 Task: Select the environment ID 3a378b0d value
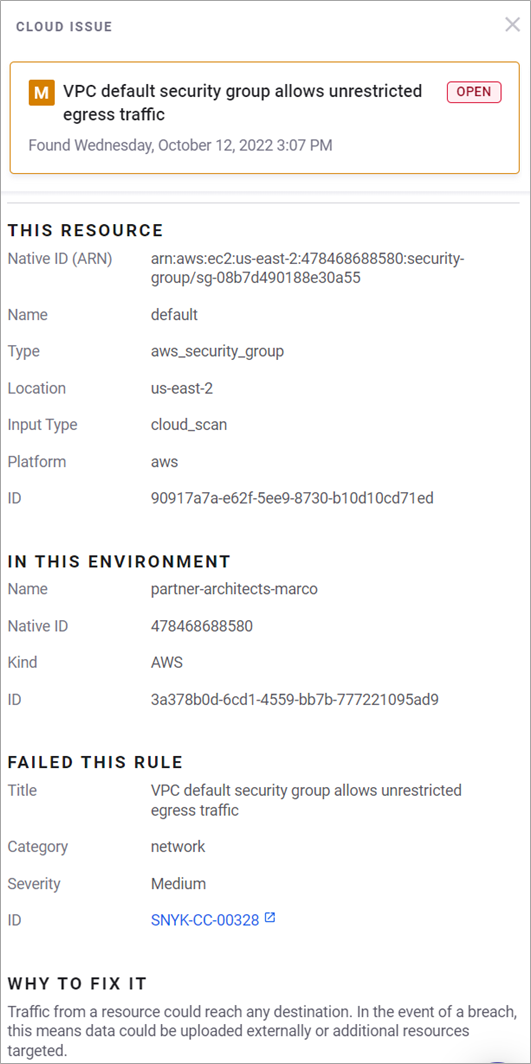point(294,699)
